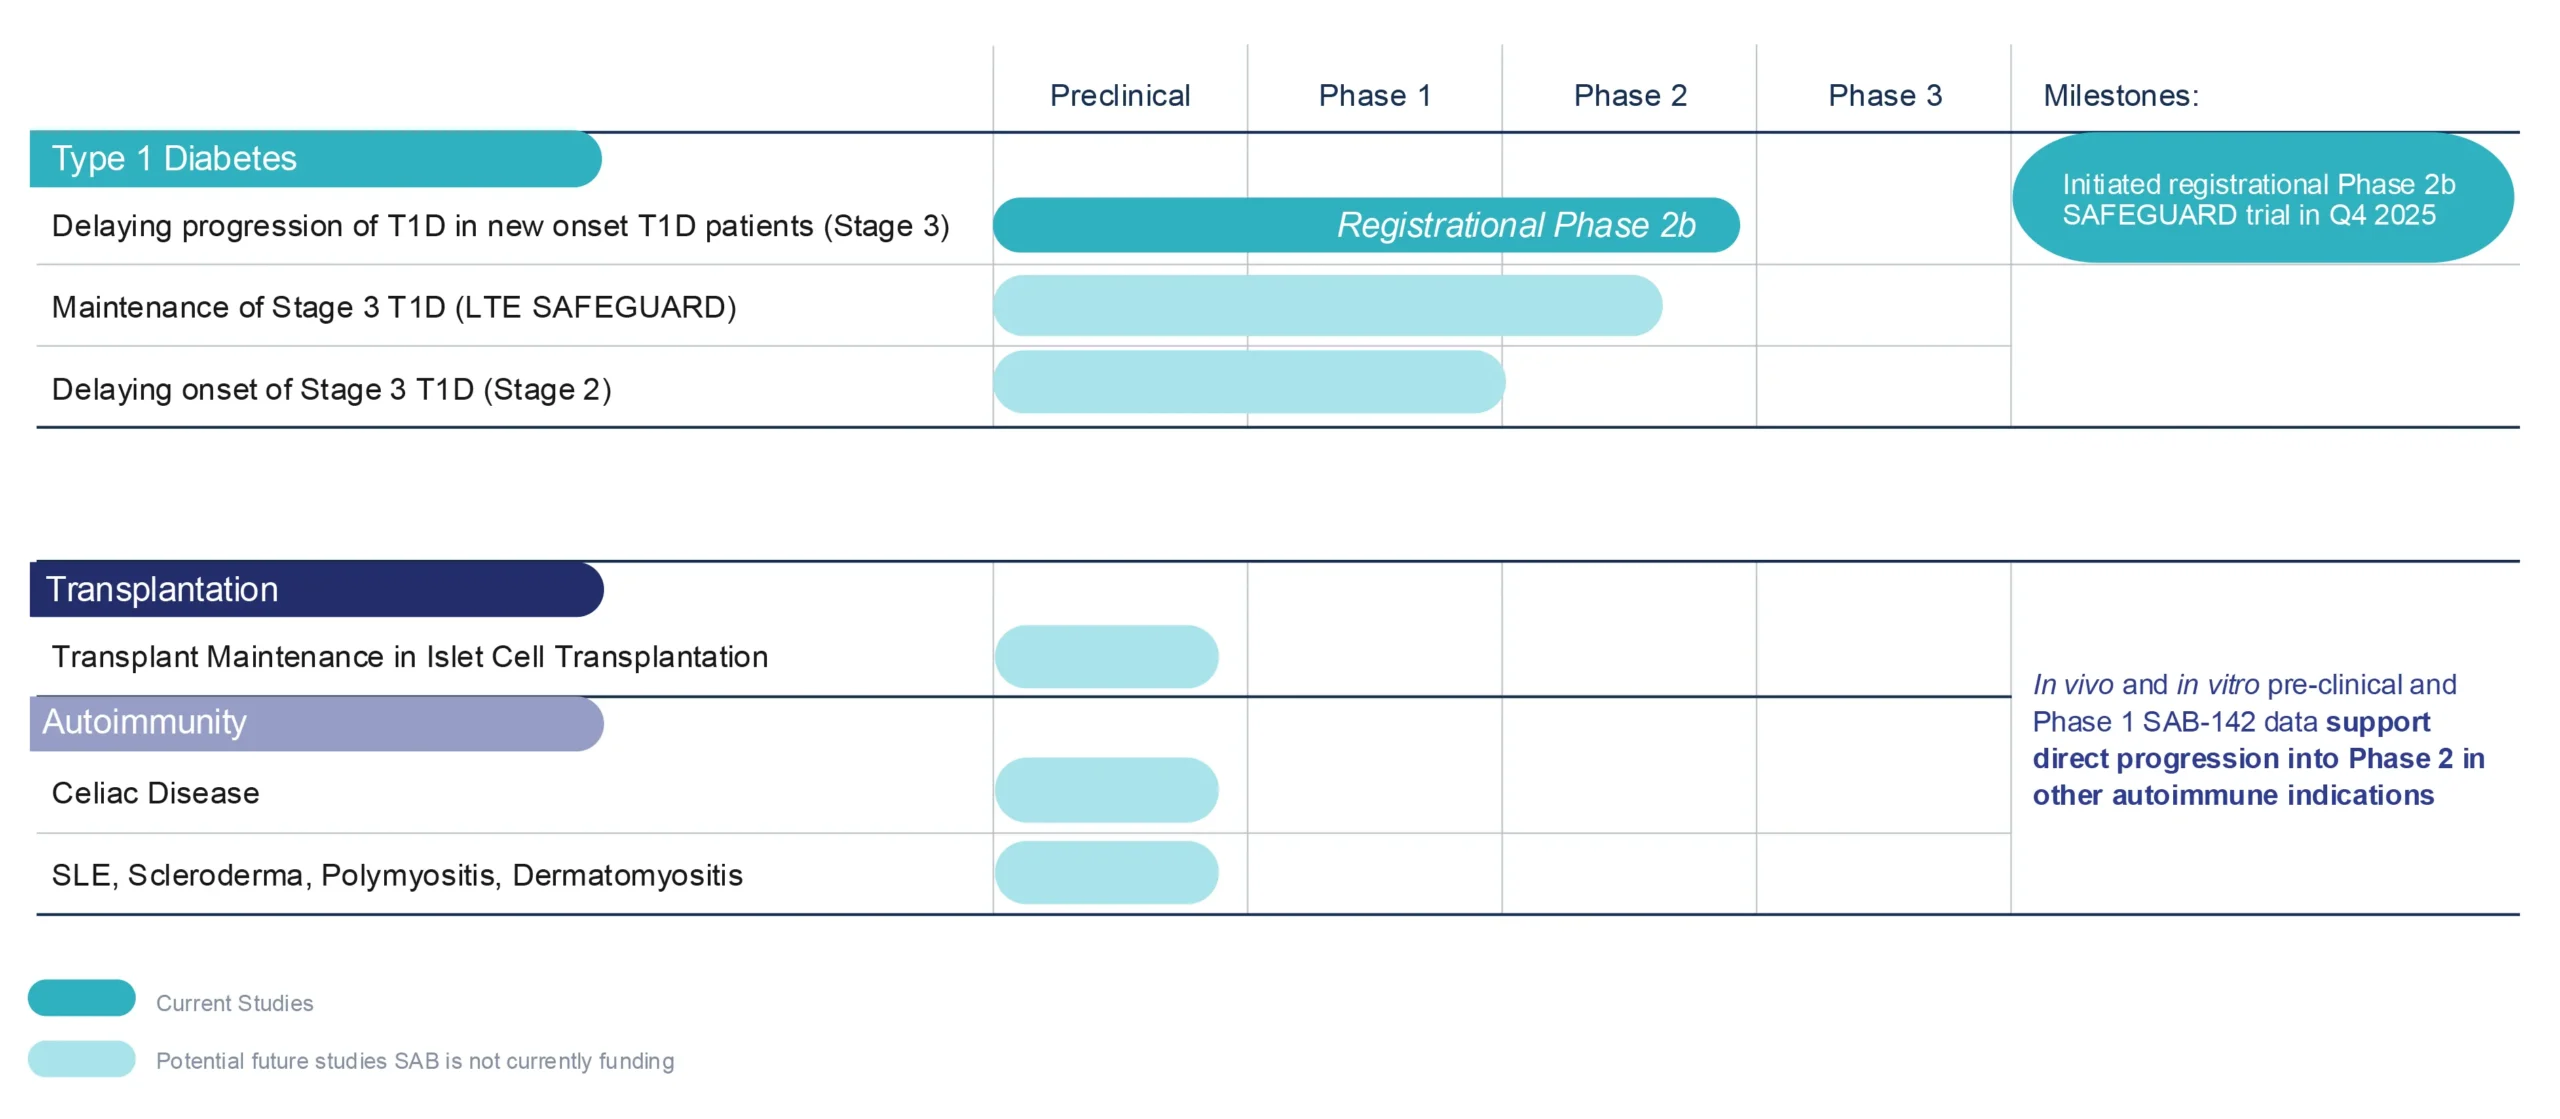Click the Phase 3 column header
Viewport: 2560px width, 1119px height.
(1884, 96)
